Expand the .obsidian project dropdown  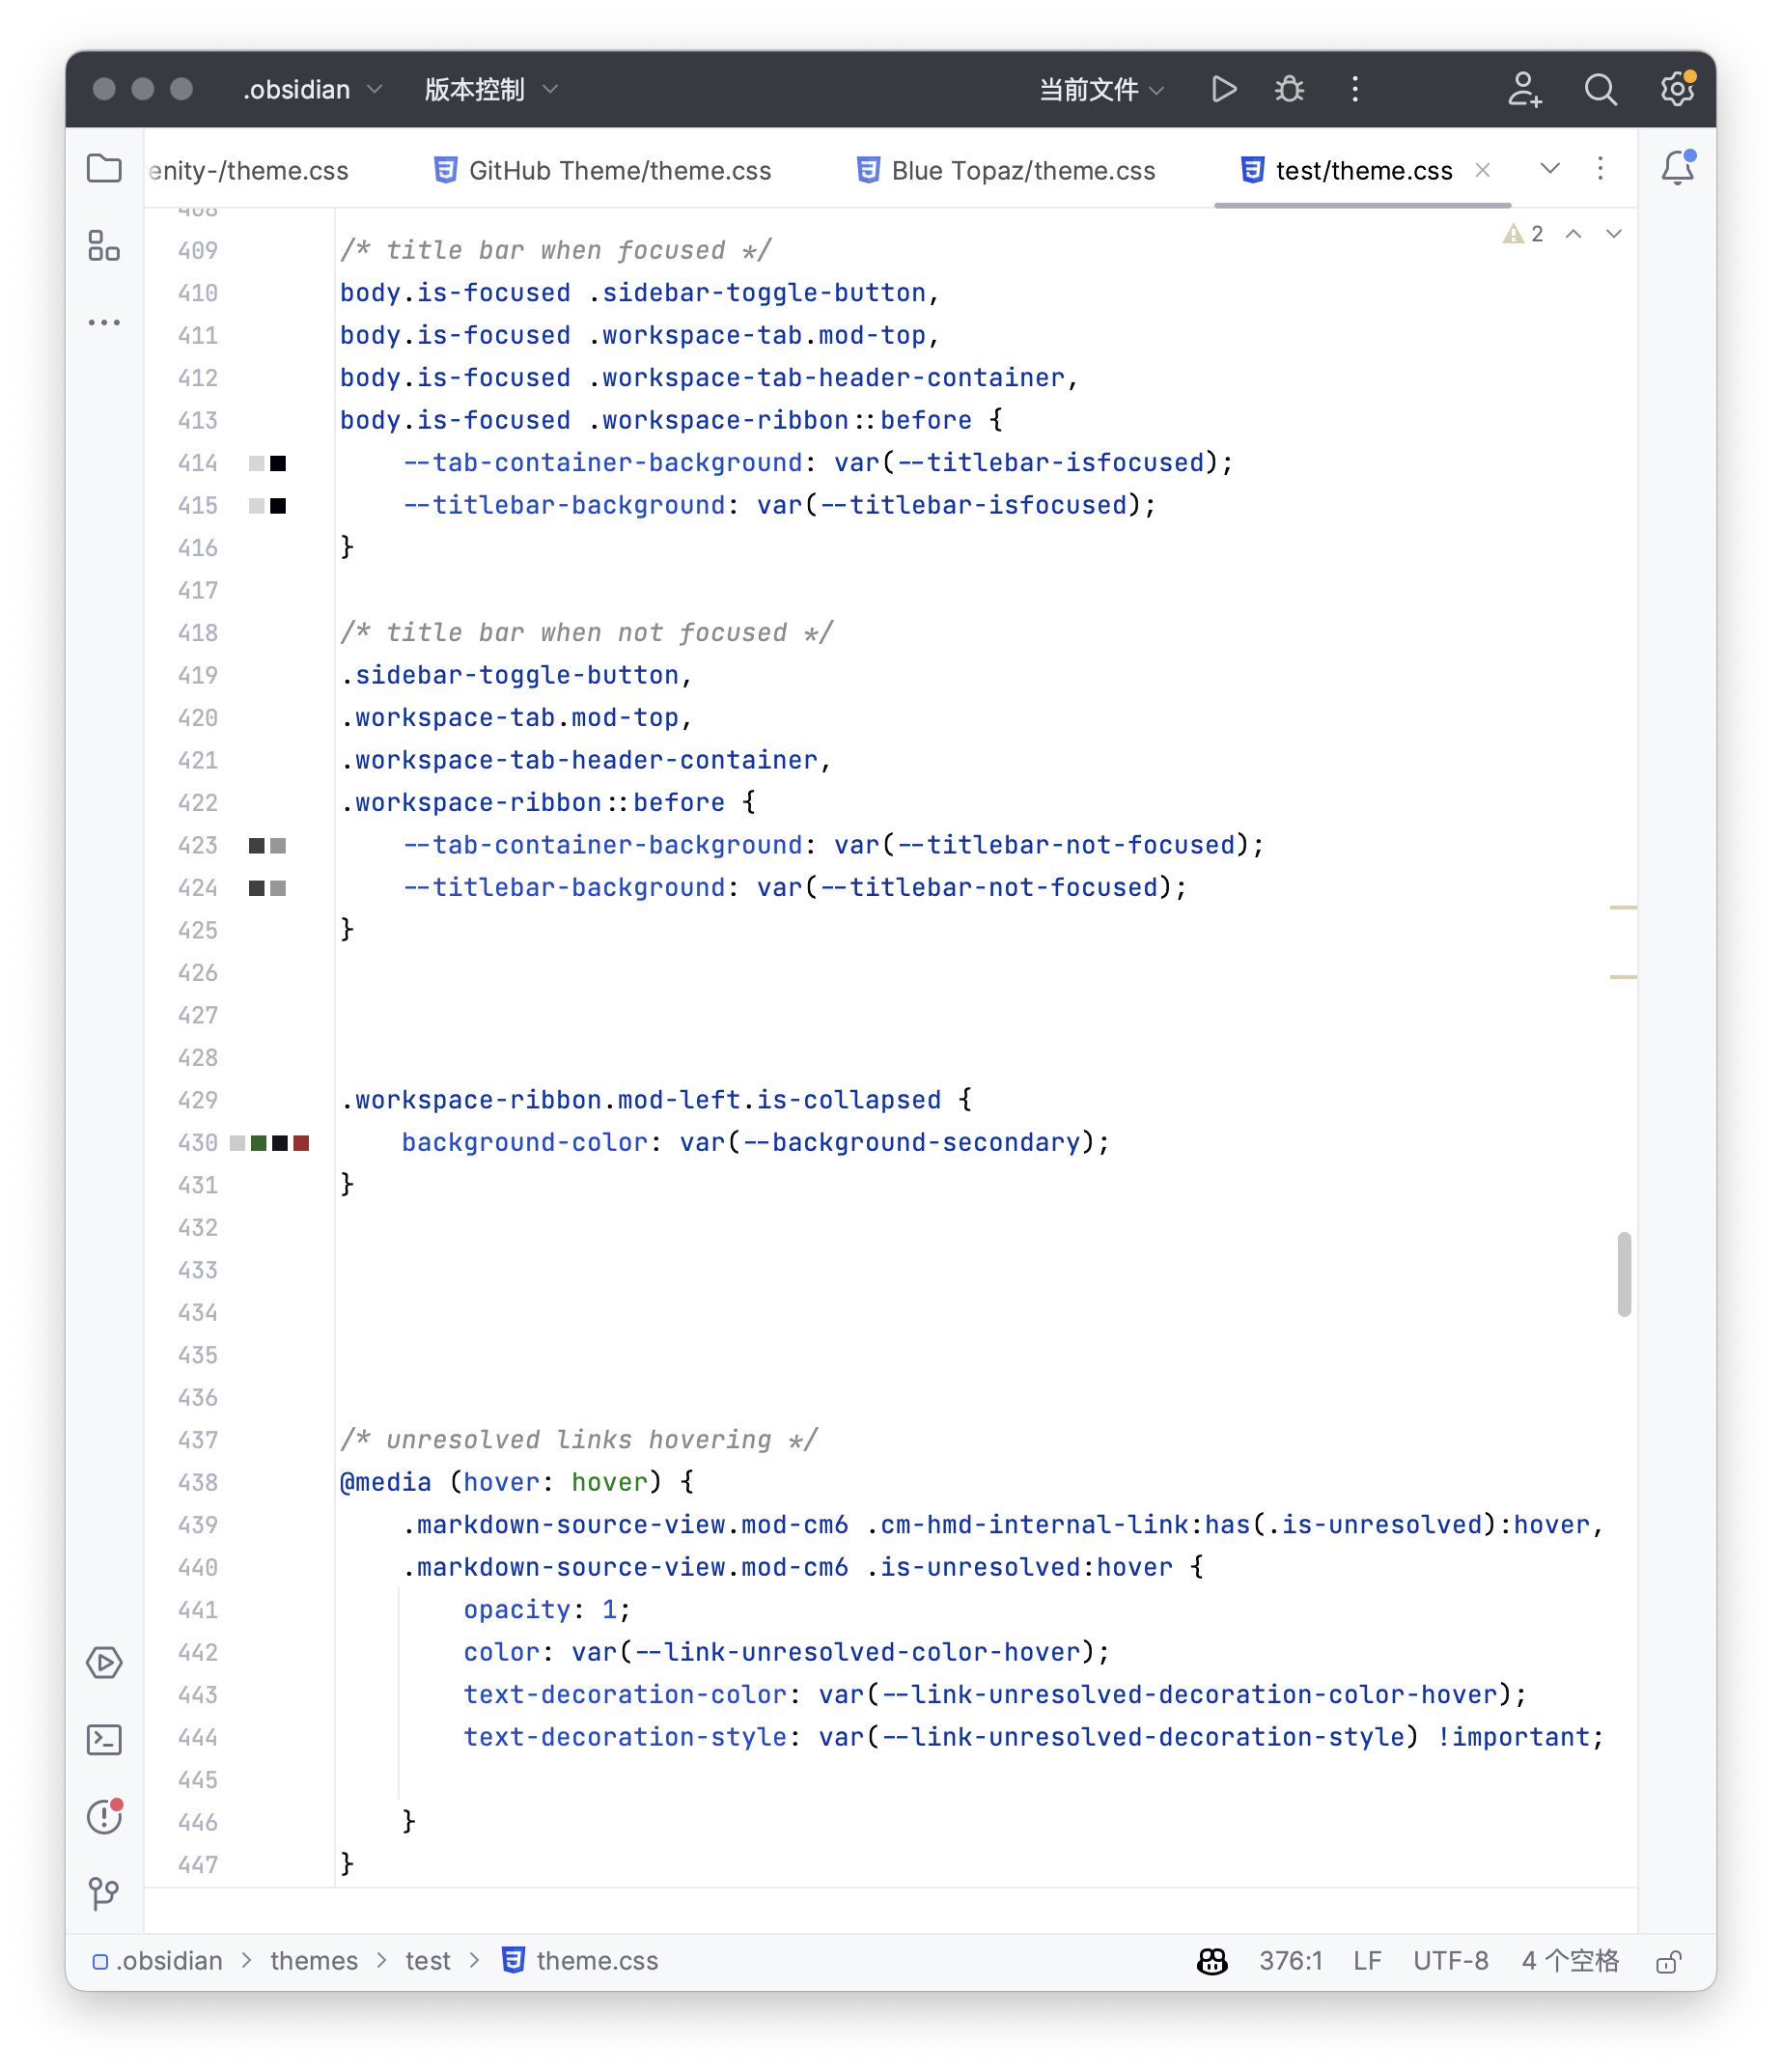tap(312, 90)
